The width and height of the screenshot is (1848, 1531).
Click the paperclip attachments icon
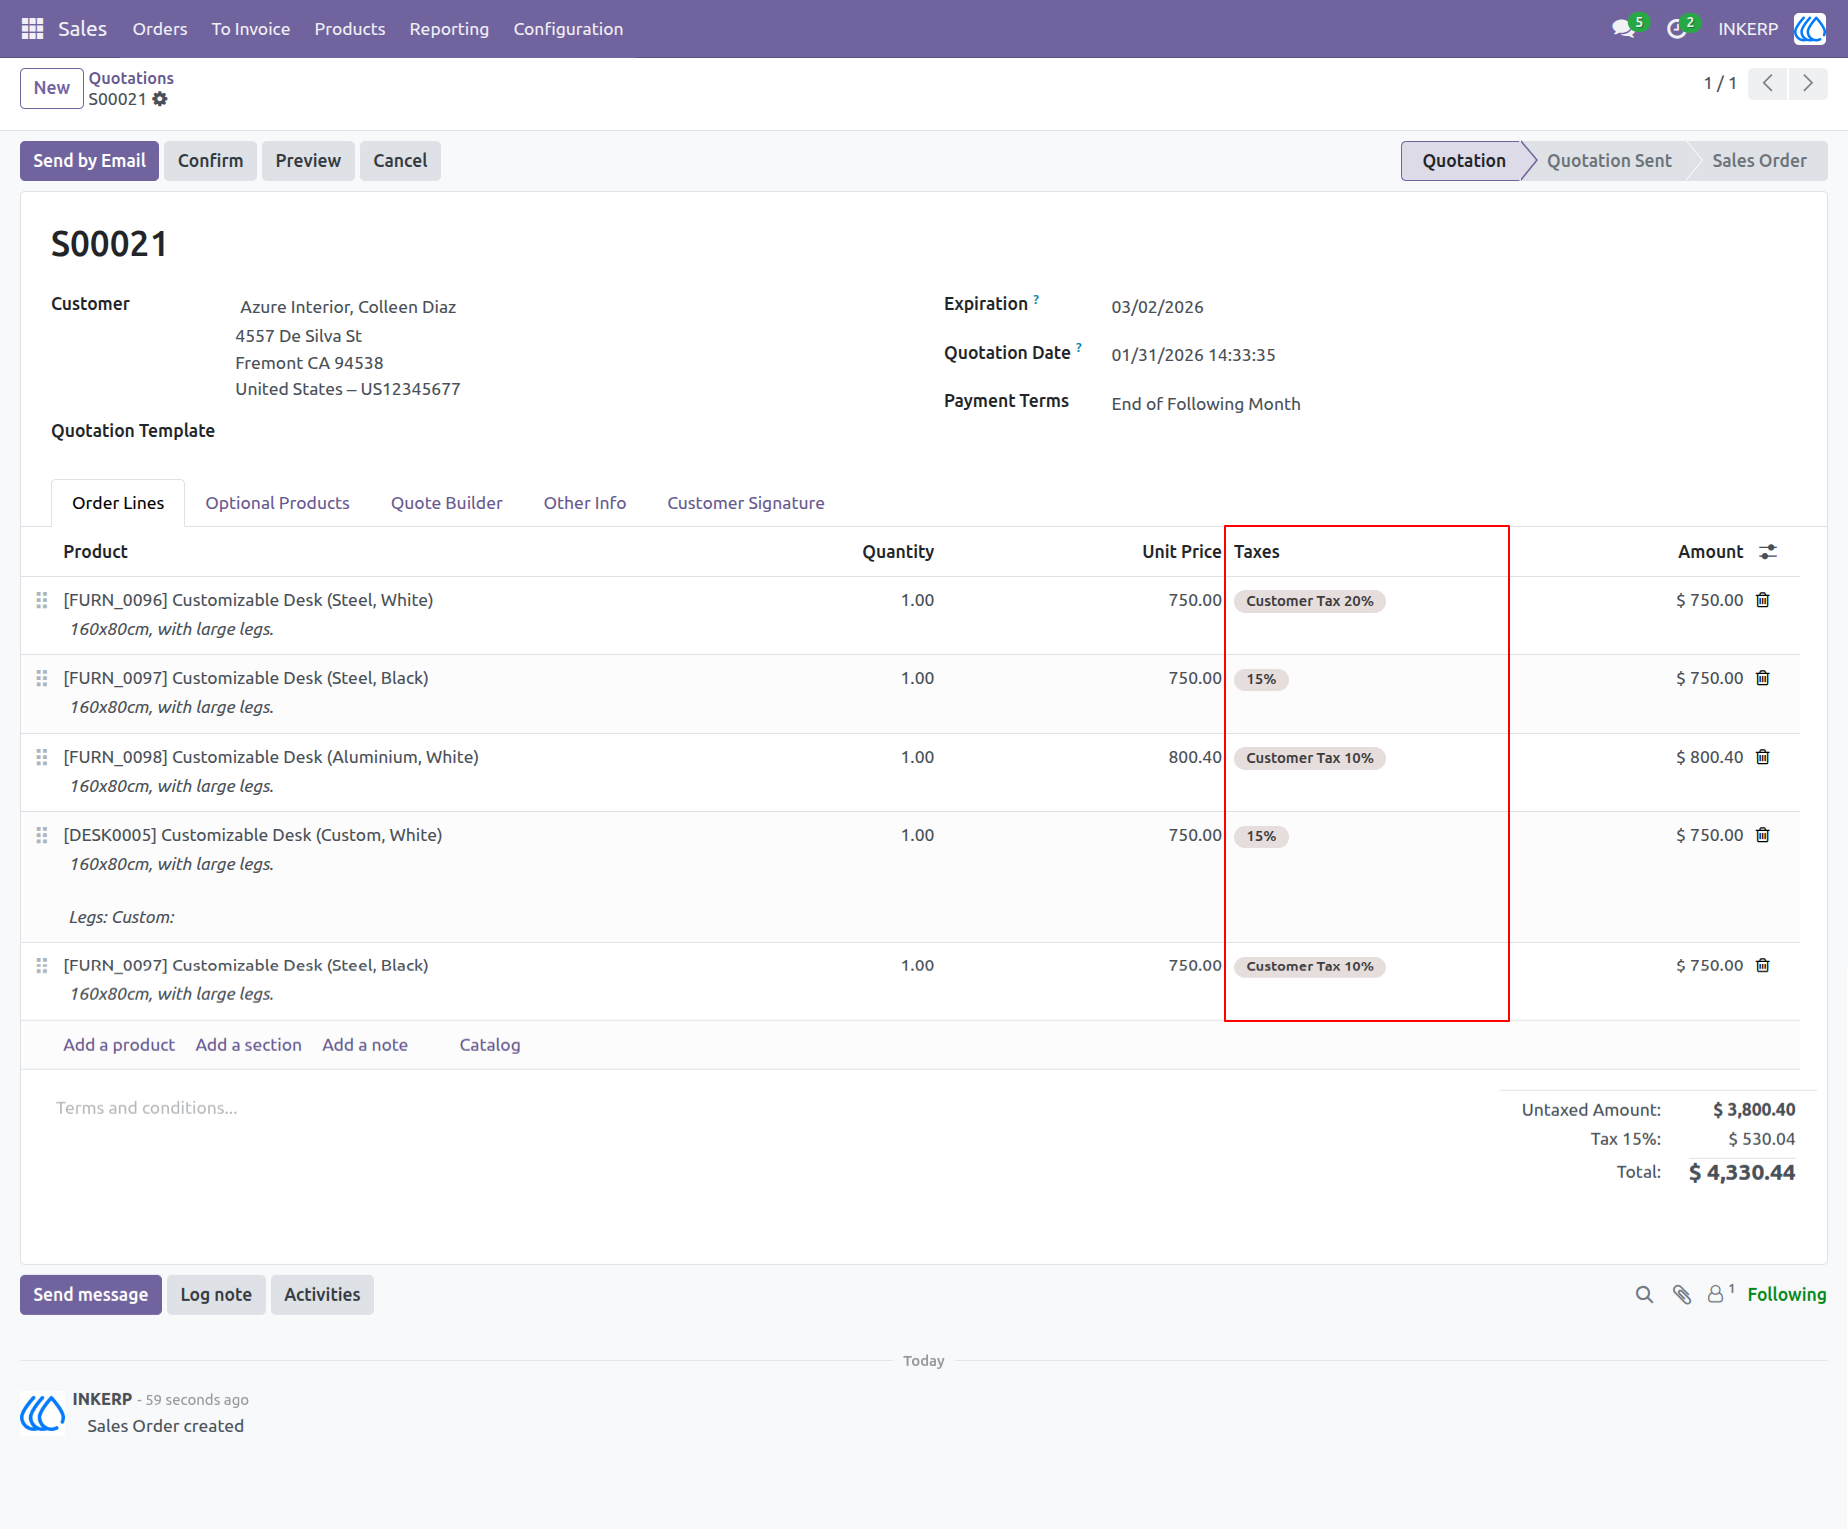(1682, 1295)
